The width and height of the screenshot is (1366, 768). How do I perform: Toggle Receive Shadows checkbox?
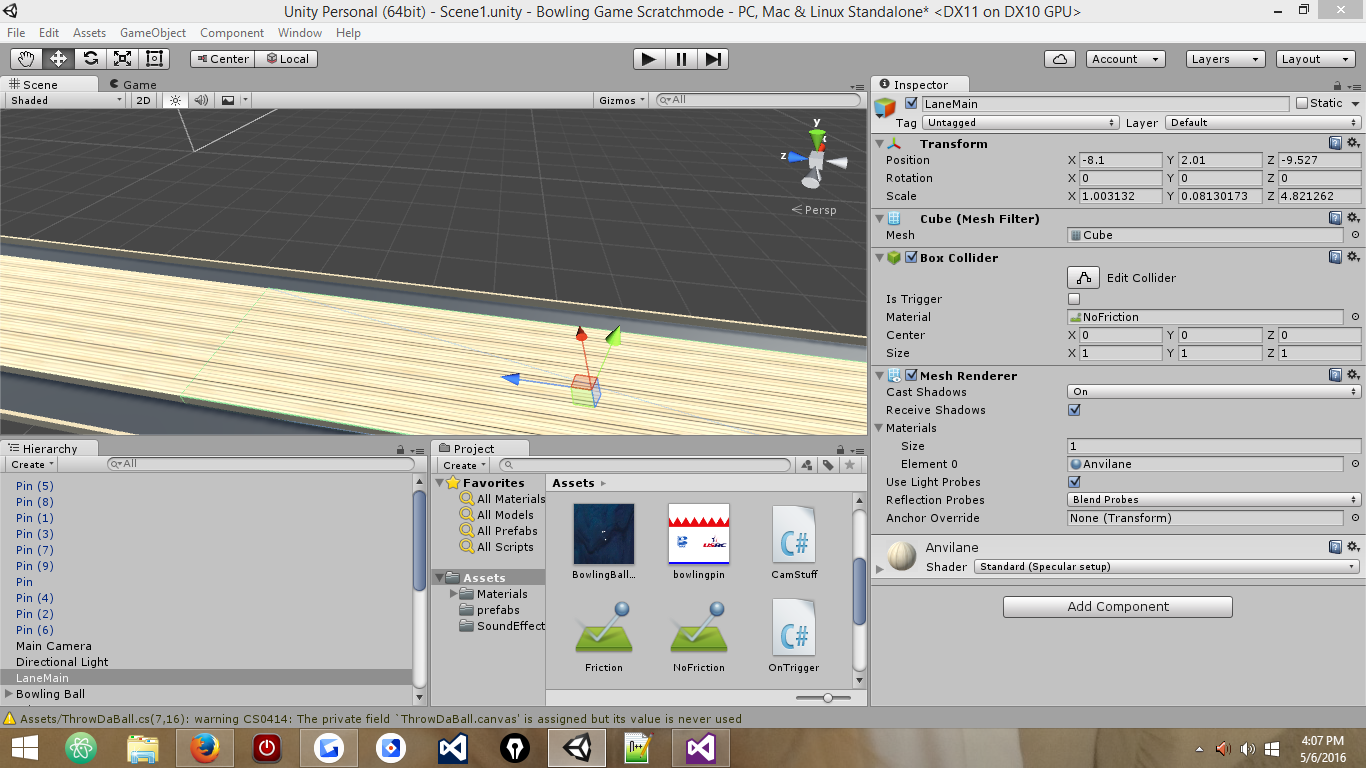click(x=1074, y=410)
